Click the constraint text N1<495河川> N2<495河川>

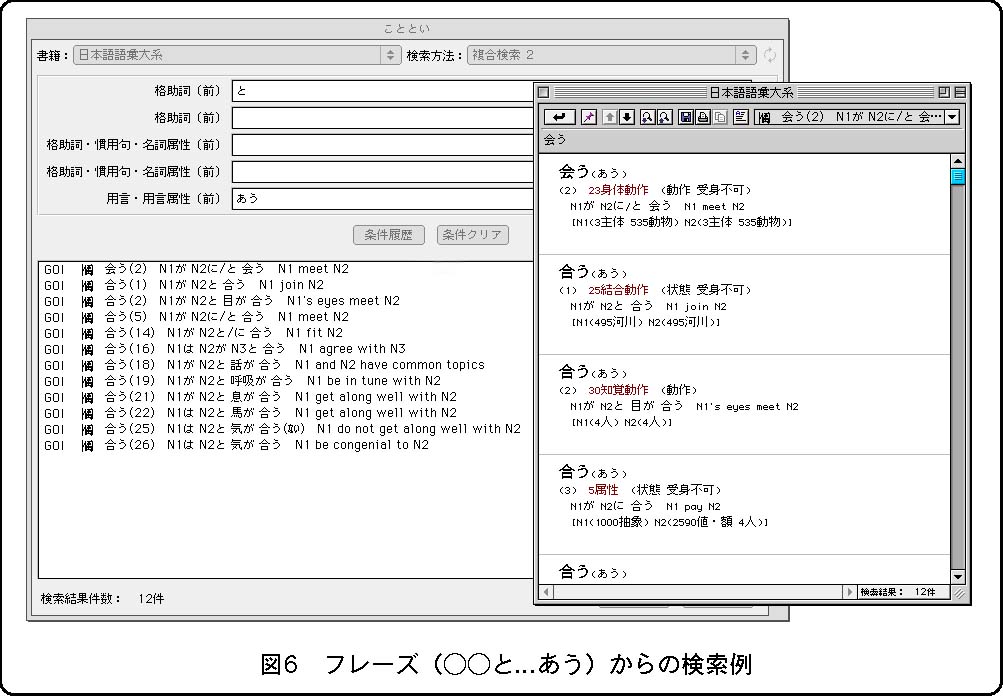tap(645, 322)
